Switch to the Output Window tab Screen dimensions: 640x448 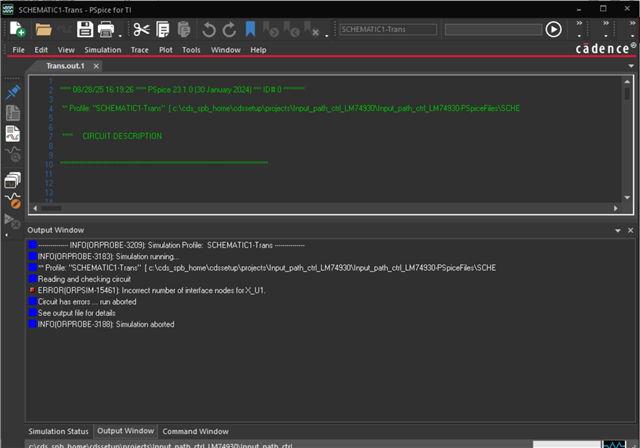(125, 431)
